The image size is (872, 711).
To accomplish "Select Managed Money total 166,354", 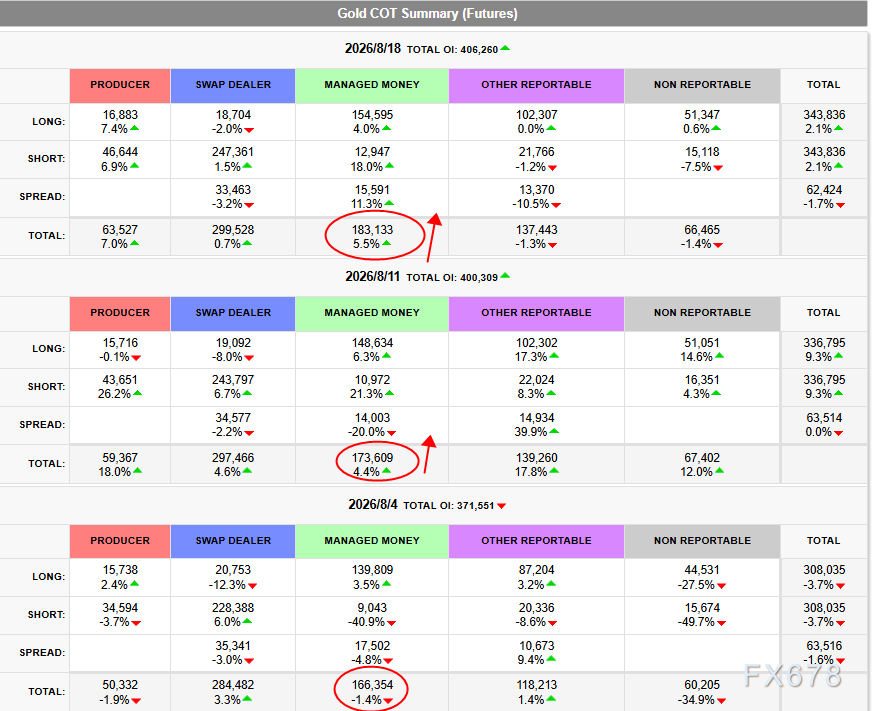I will tap(372, 685).
